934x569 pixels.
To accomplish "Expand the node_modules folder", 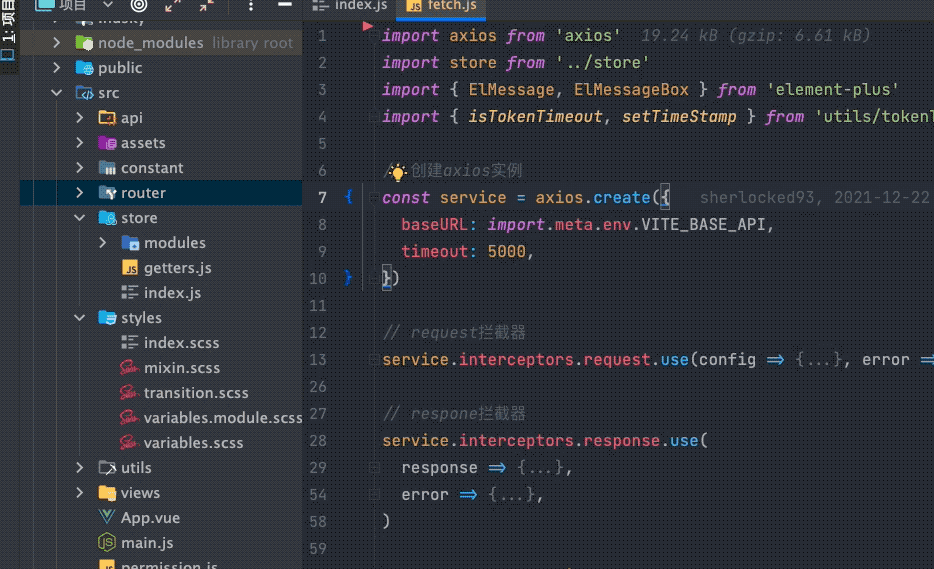I will pyautogui.click(x=57, y=43).
